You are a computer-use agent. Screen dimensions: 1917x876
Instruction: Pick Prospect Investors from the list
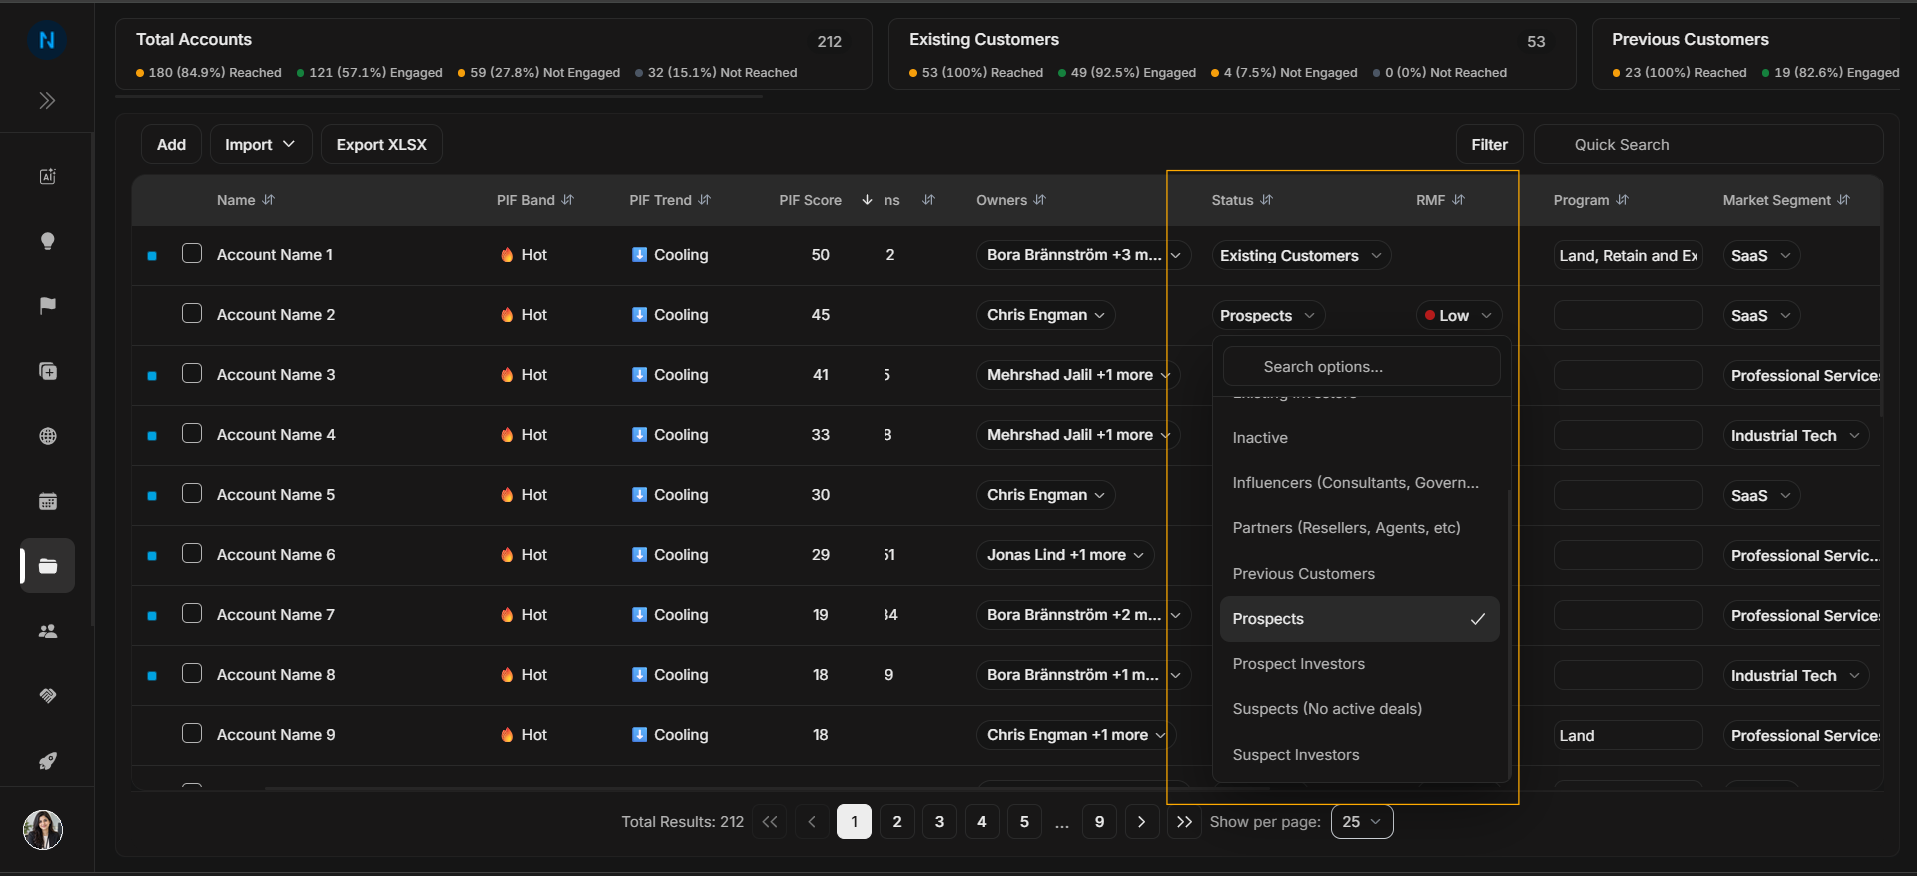click(x=1360, y=664)
